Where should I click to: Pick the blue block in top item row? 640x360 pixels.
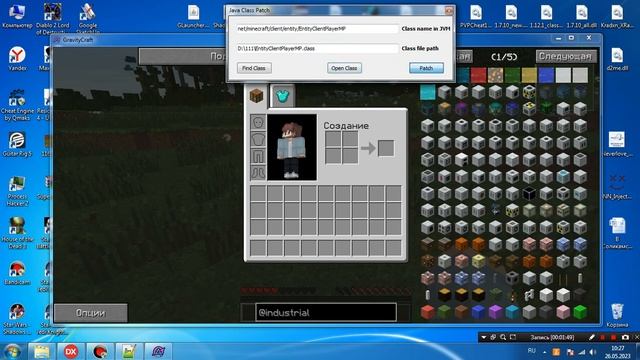pos(546,75)
